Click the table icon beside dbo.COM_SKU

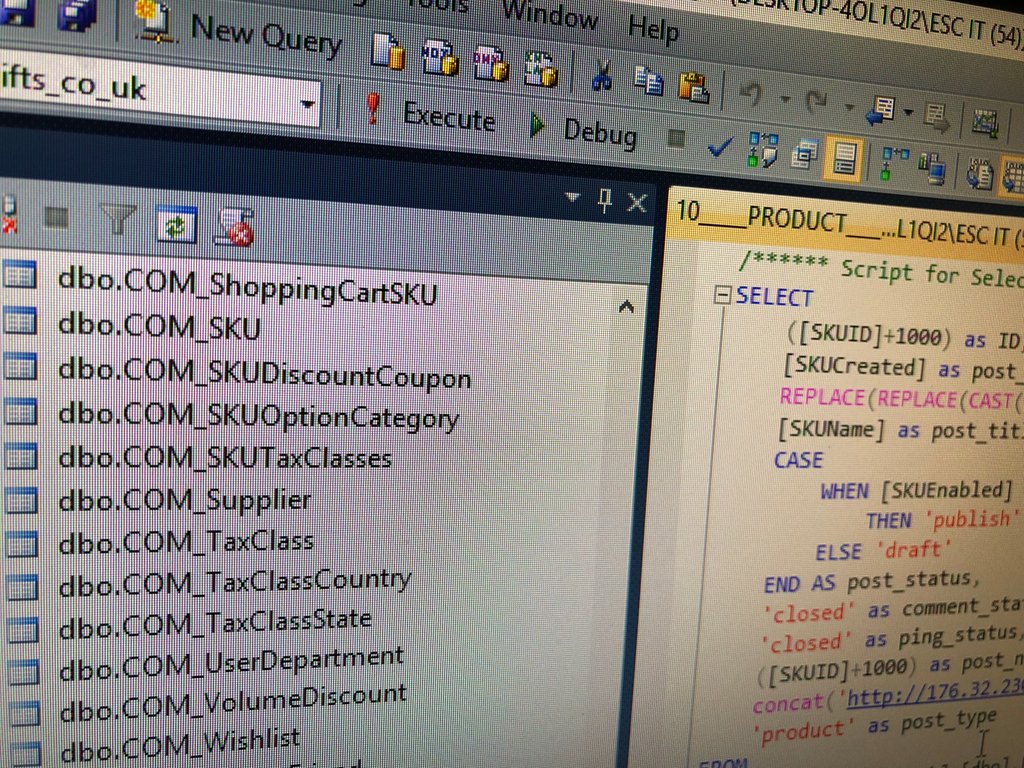click(x=19, y=323)
